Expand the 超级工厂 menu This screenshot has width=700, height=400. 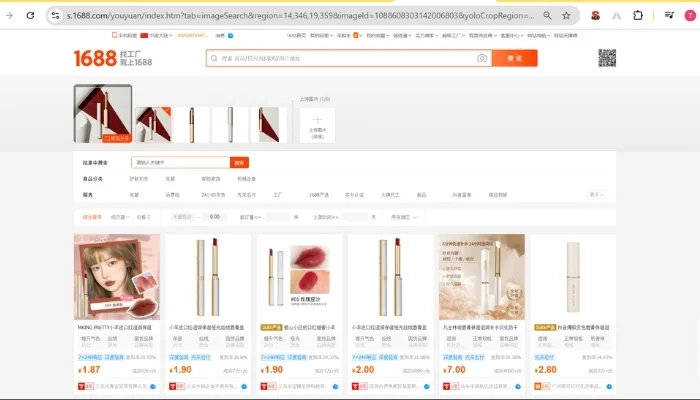click(454, 35)
